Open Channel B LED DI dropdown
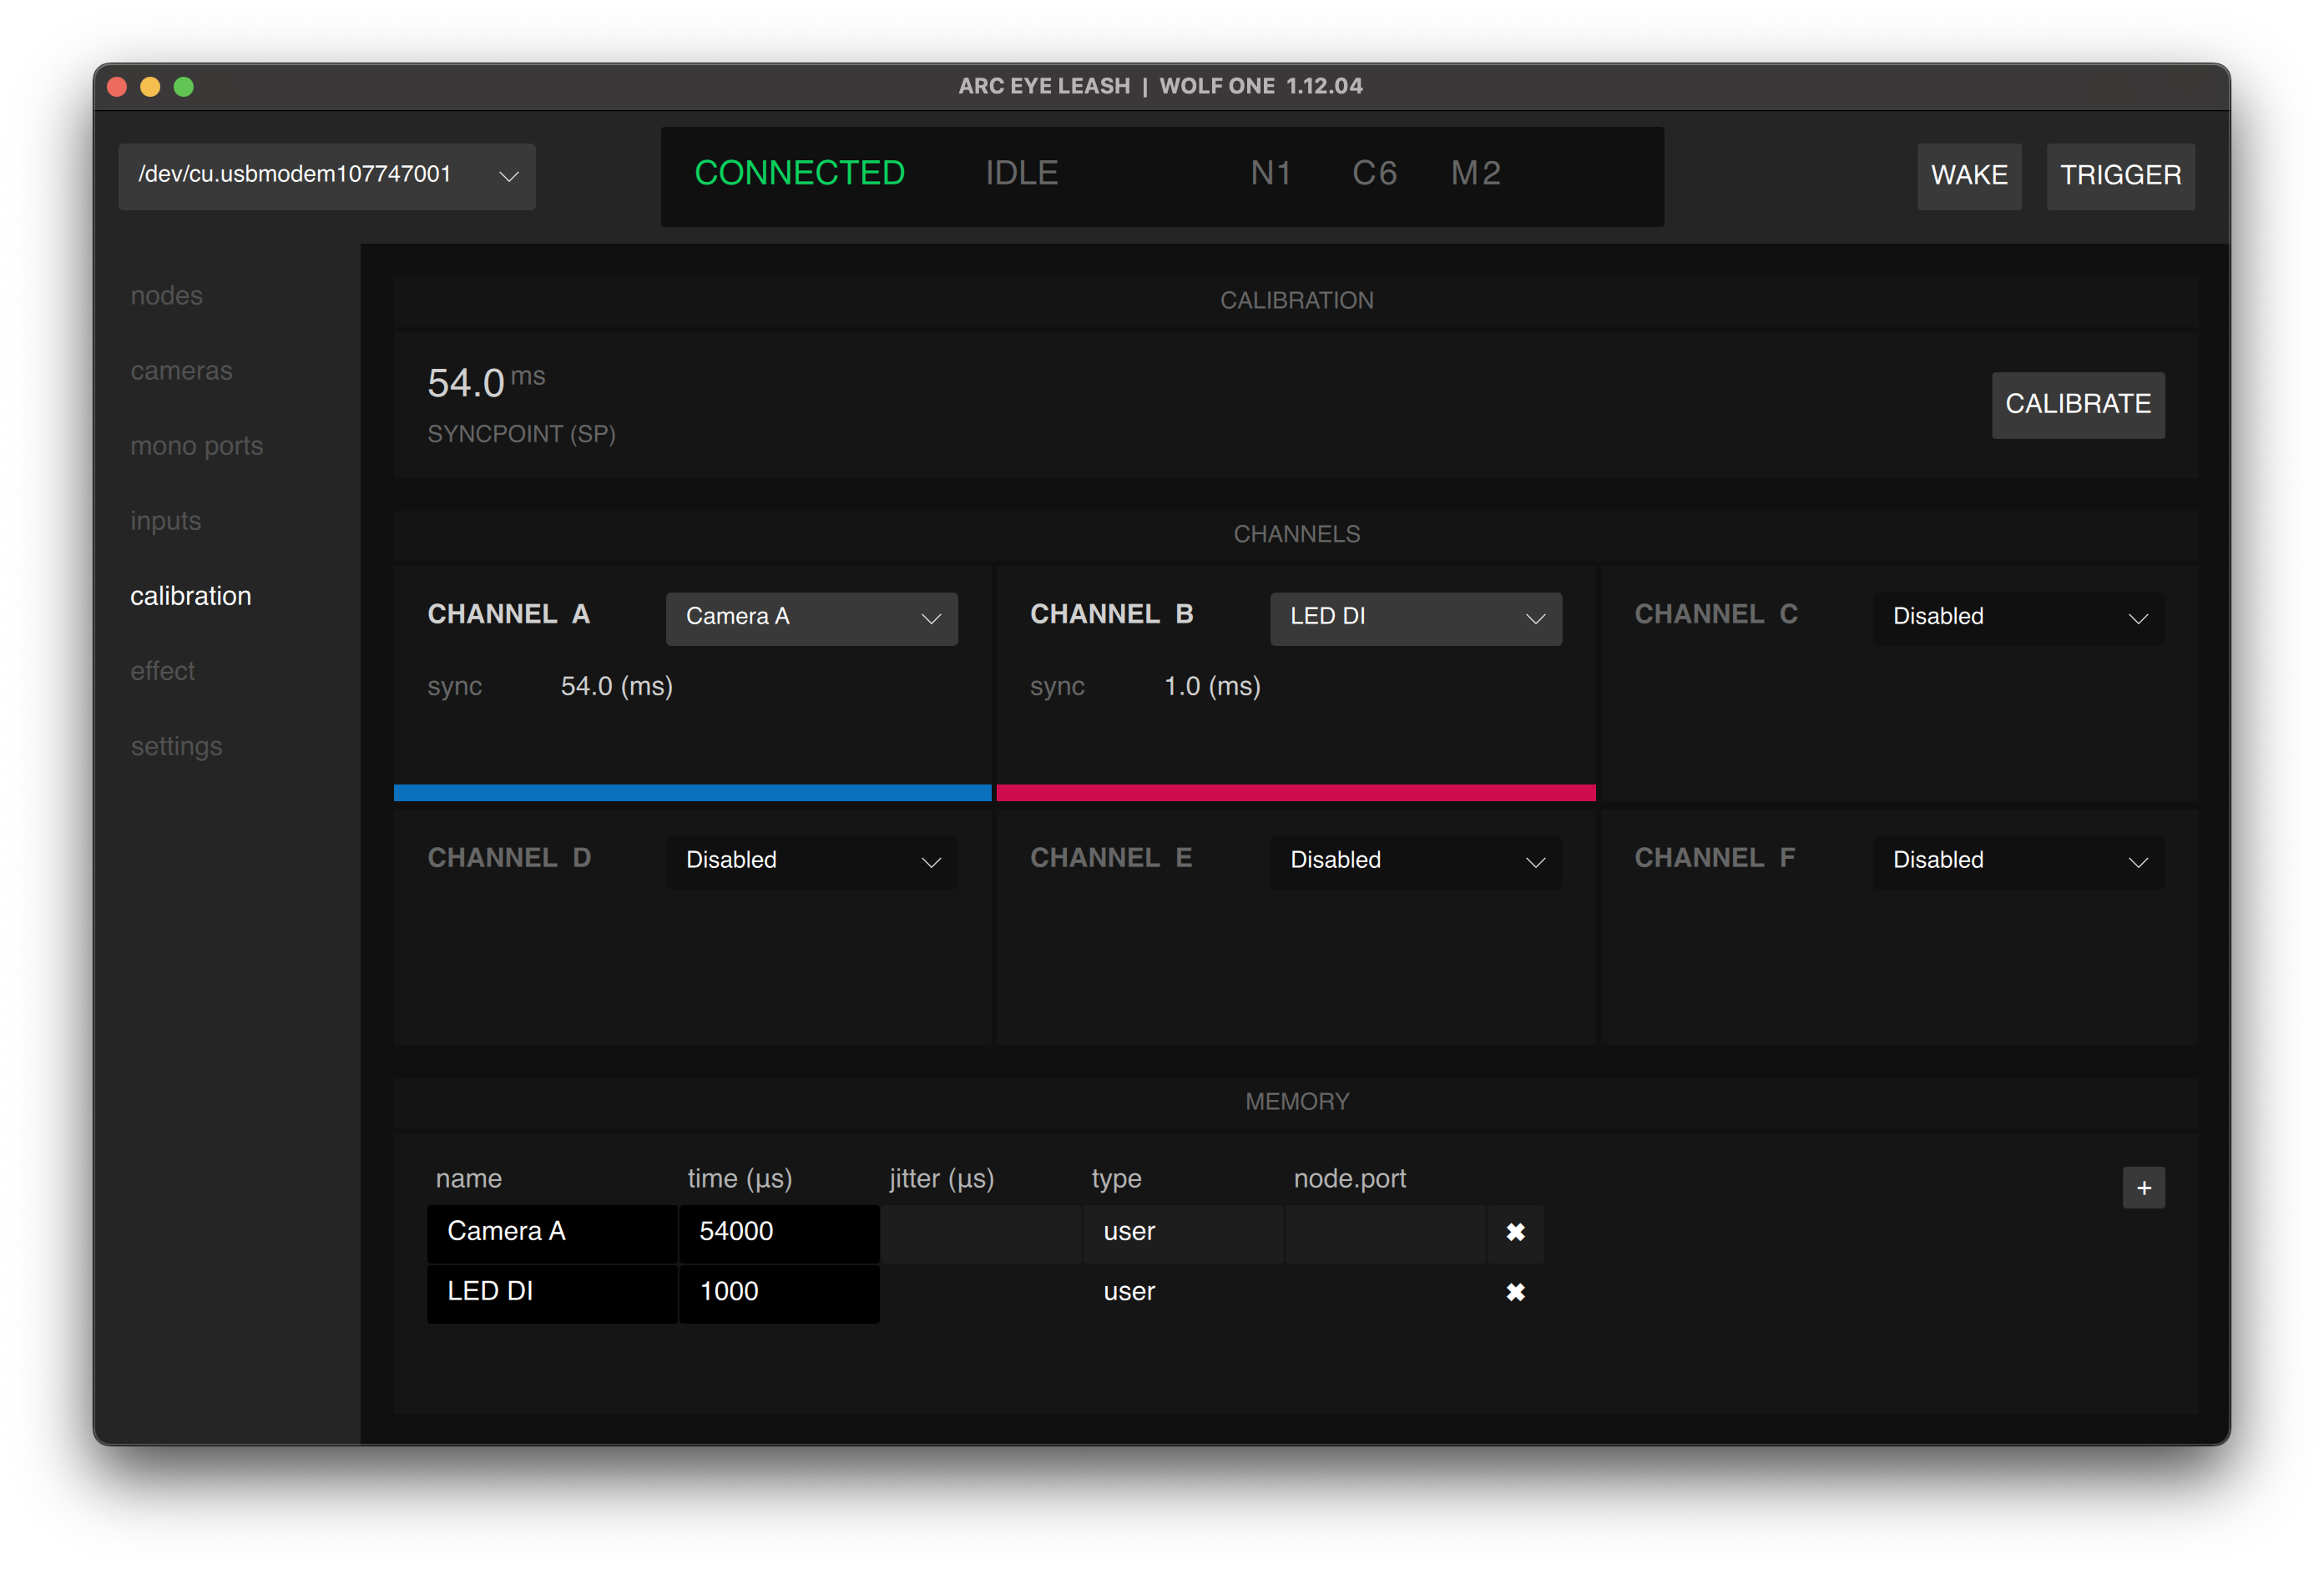The height and width of the screenshot is (1569, 2324). click(1415, 618)
